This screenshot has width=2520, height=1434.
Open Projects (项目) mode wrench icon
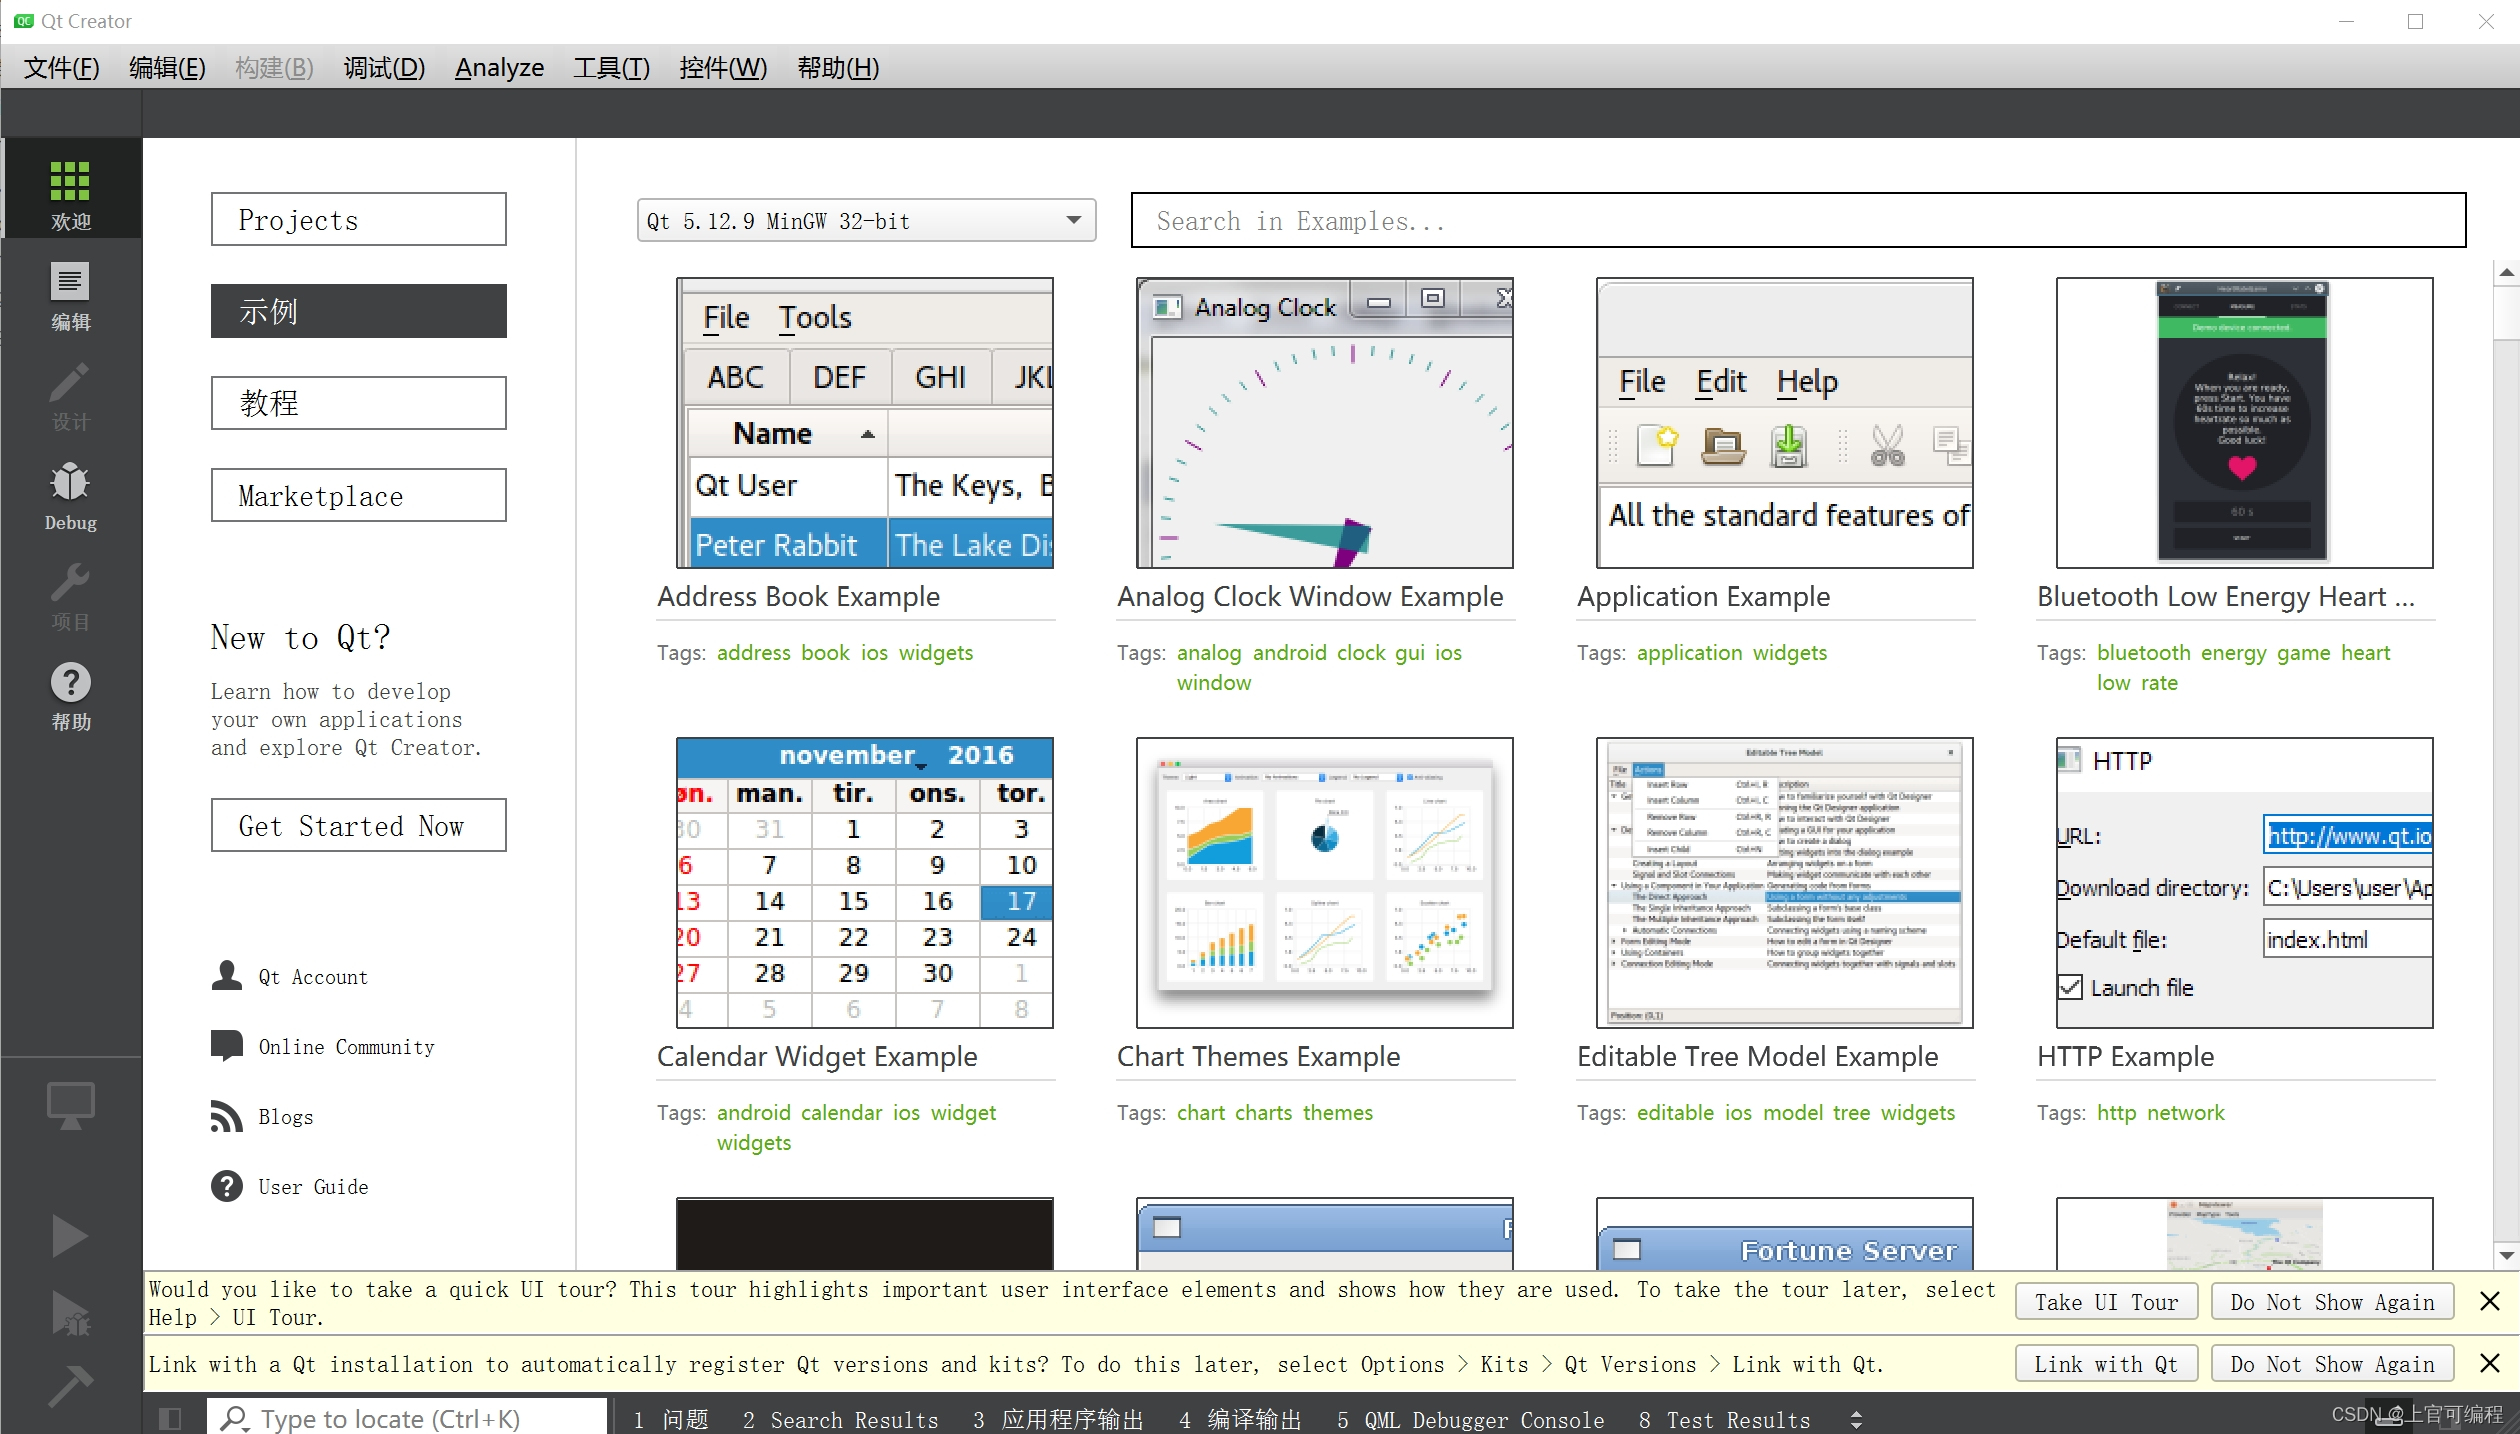pyautogui.click(x=71, y=595)
